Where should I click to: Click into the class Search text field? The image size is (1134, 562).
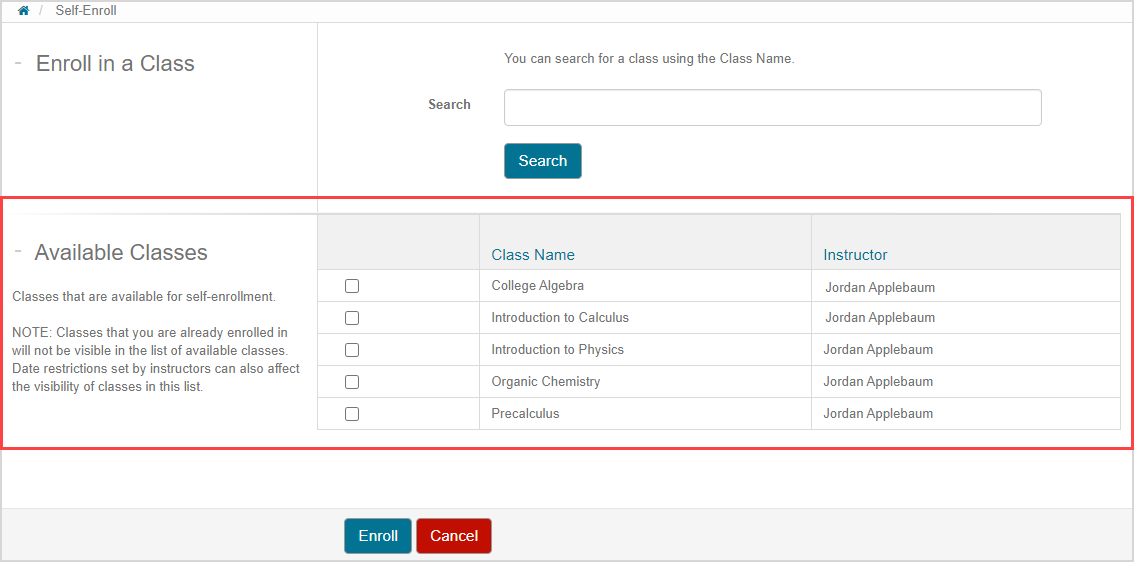(772, 108)
